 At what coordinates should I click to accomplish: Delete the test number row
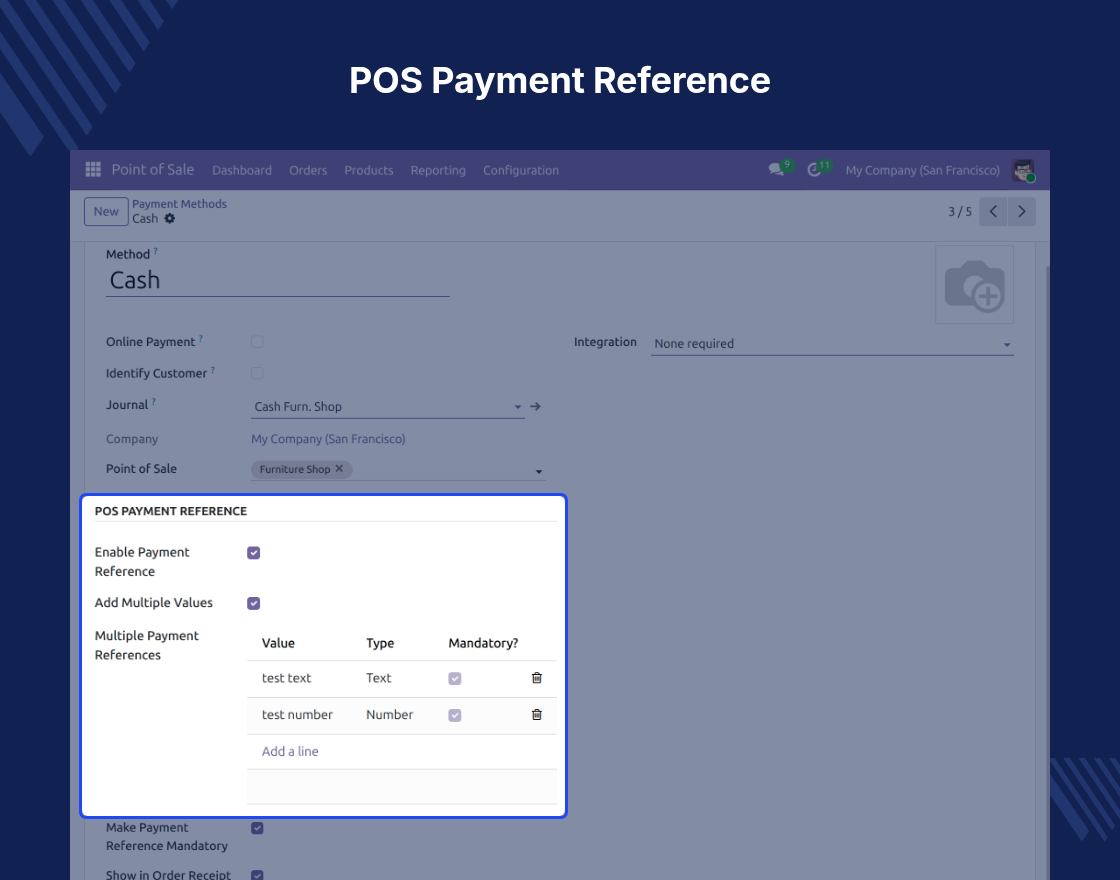tap(536, 714)
